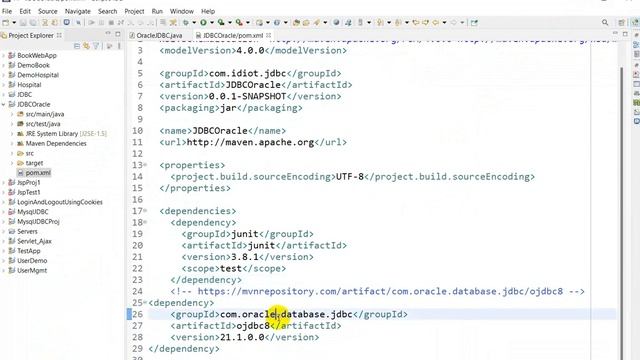
Task: Switch to the Java EE perspective icon
Action: (635, 23)
